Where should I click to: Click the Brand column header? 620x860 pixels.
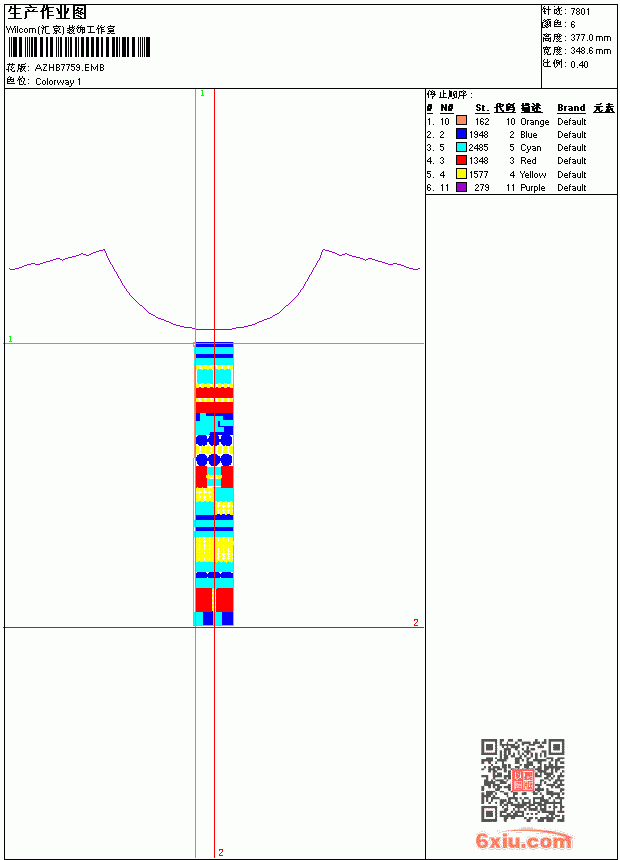pos(571,108)
